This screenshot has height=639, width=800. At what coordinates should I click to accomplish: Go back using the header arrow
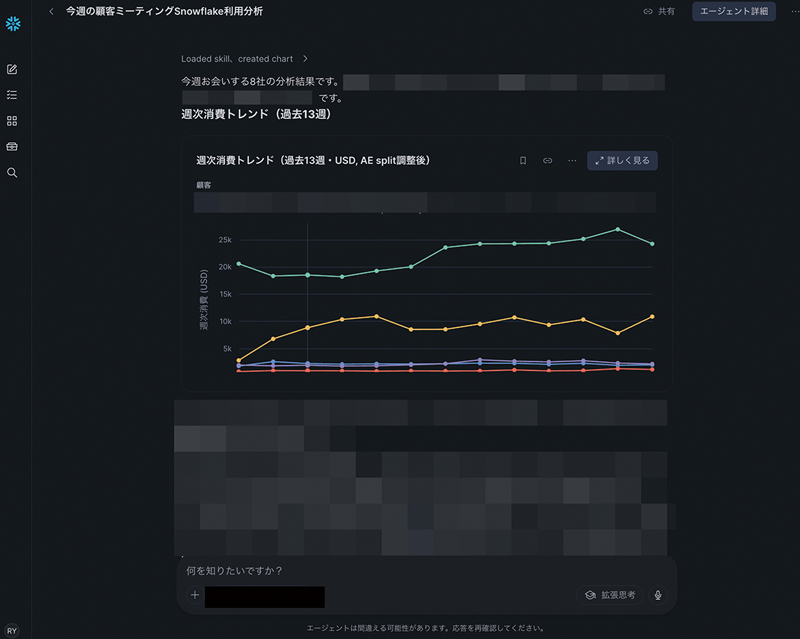tap(51, 11)
